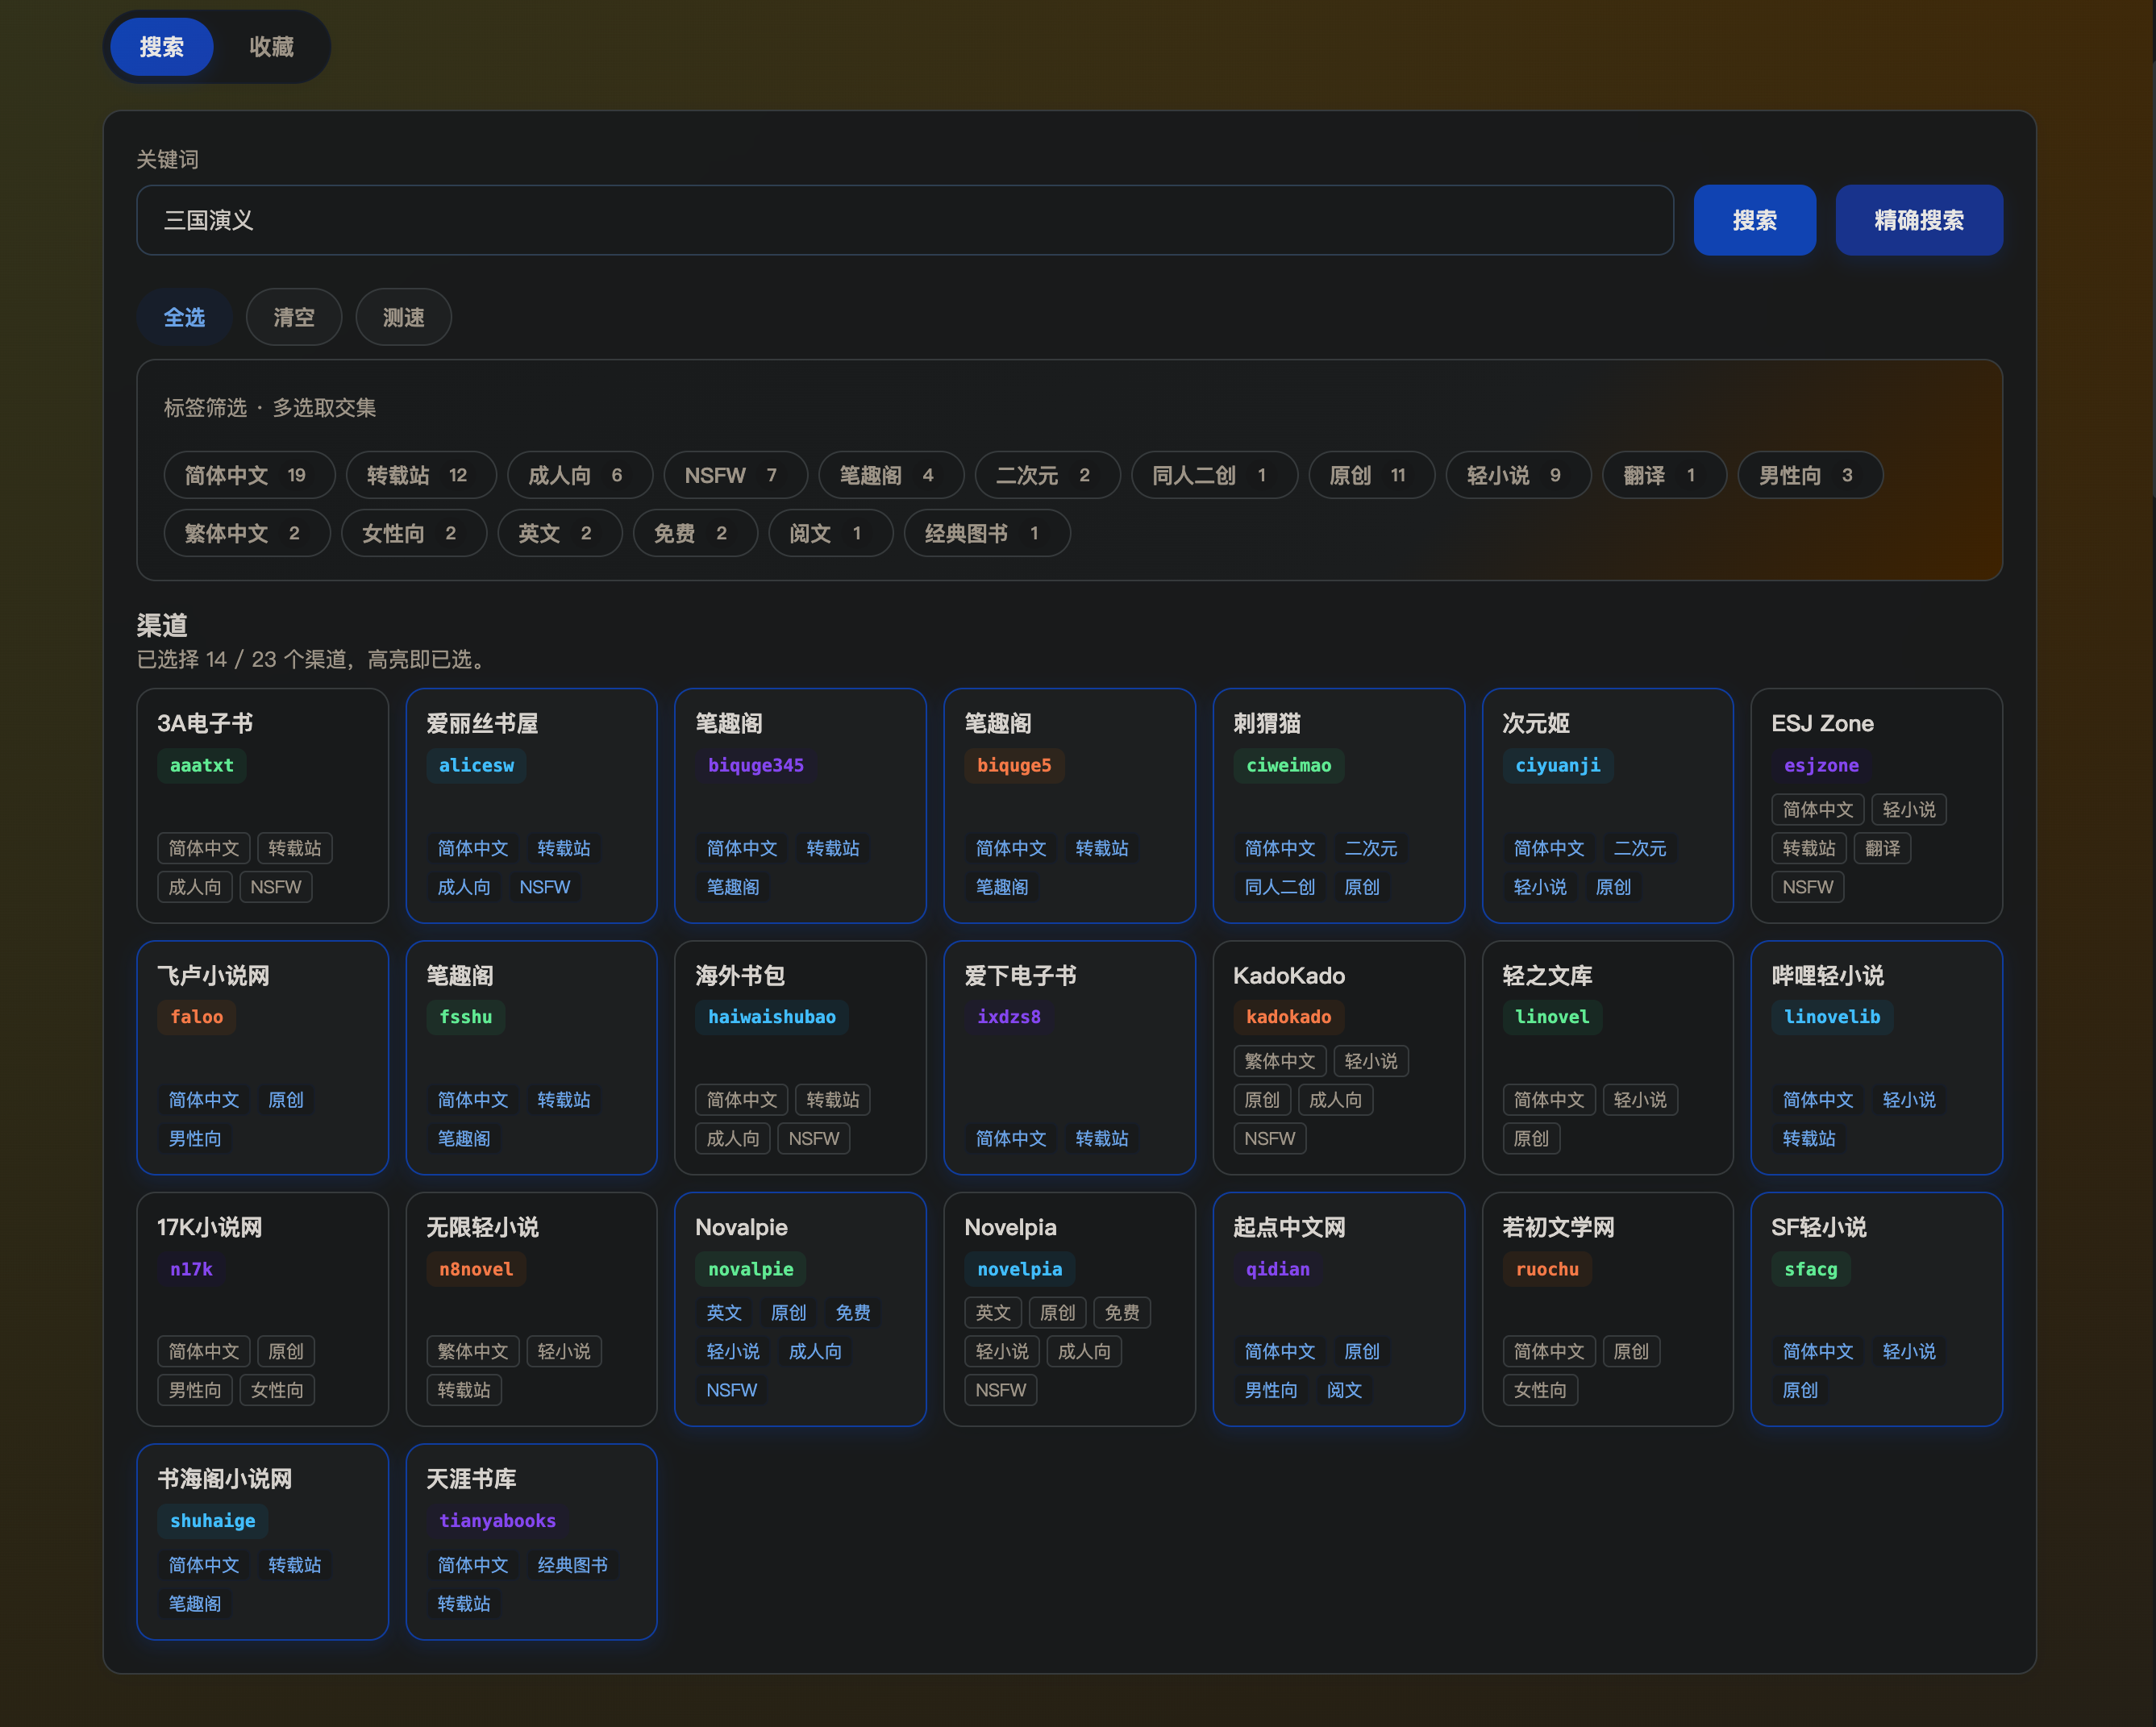Click 全选 to select all channels
This screenshot has width=2156, height=1727.
point(185,317)
